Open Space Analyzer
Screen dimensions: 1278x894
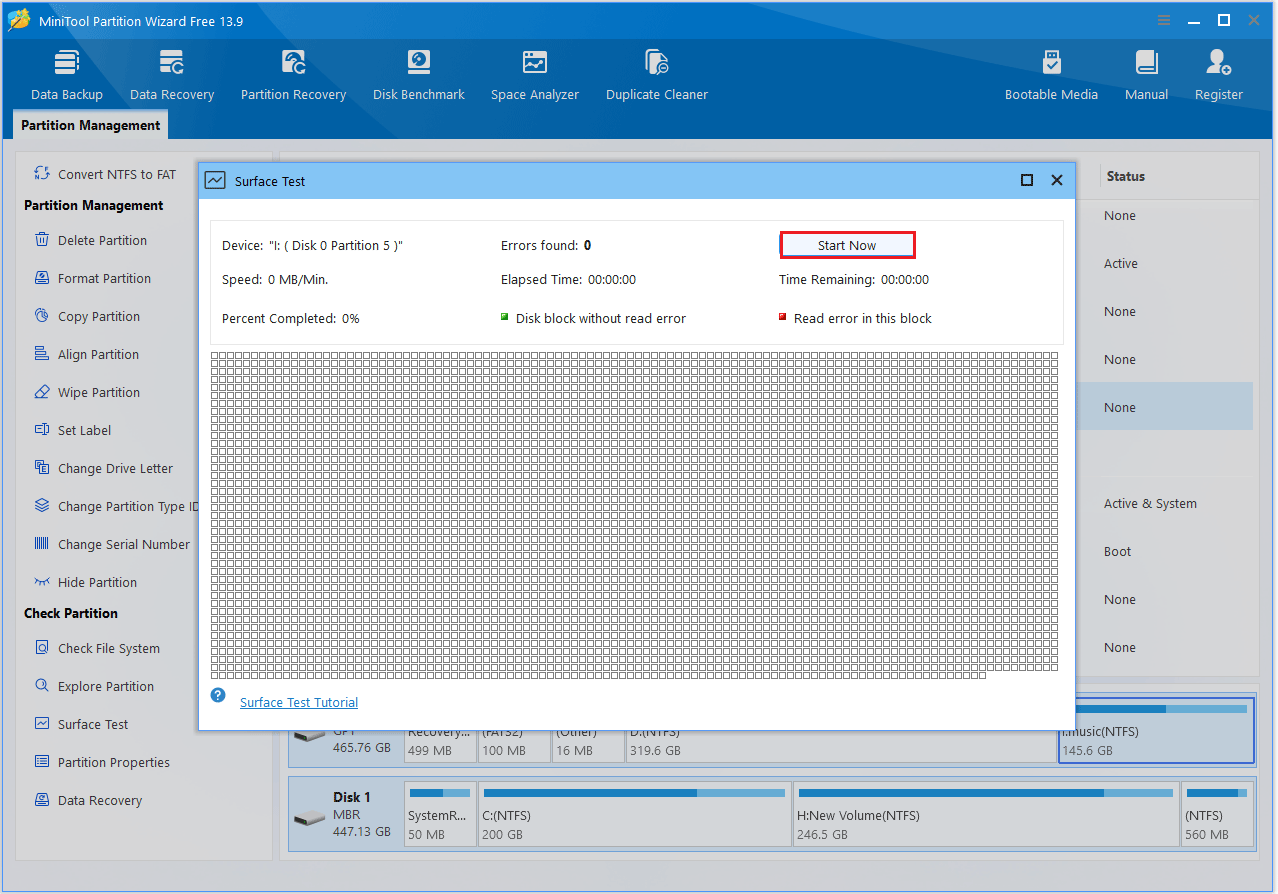tap(535, 75)
